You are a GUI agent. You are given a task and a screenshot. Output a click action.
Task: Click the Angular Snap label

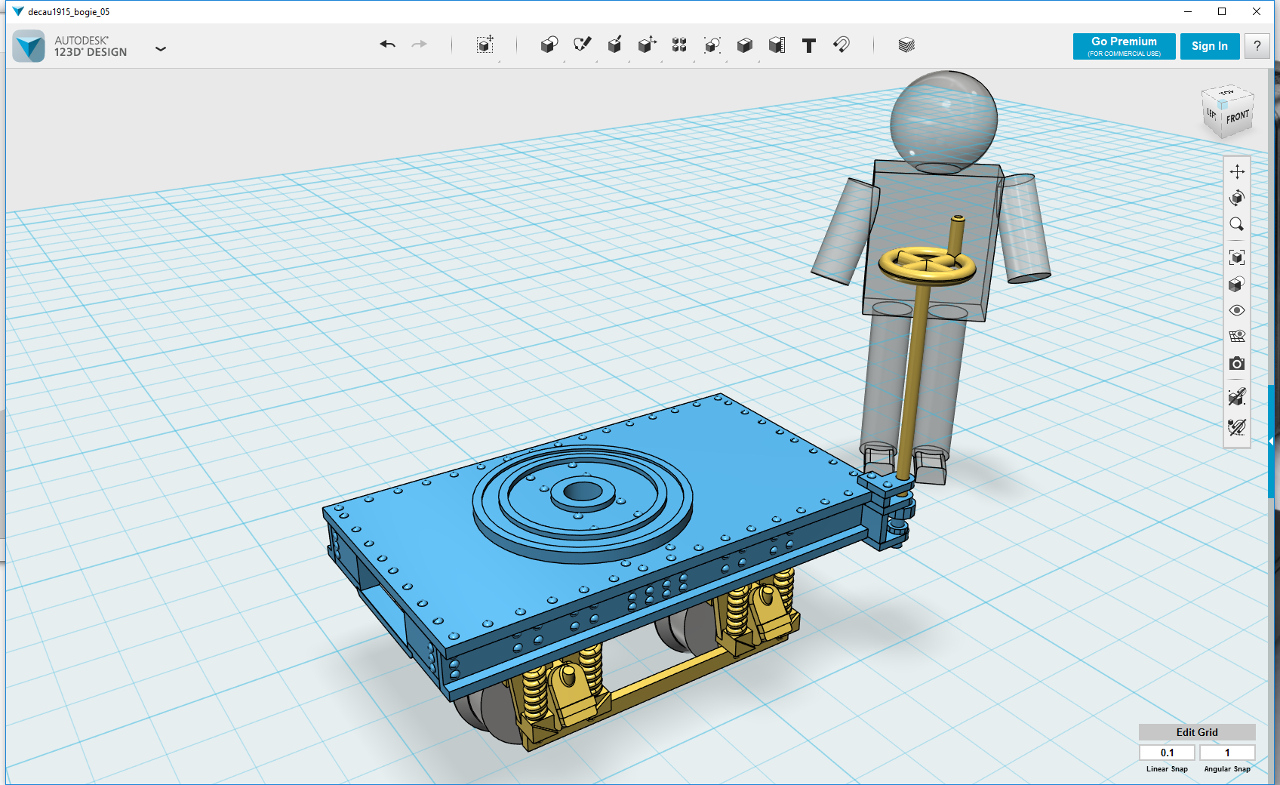pos(1227,769)
